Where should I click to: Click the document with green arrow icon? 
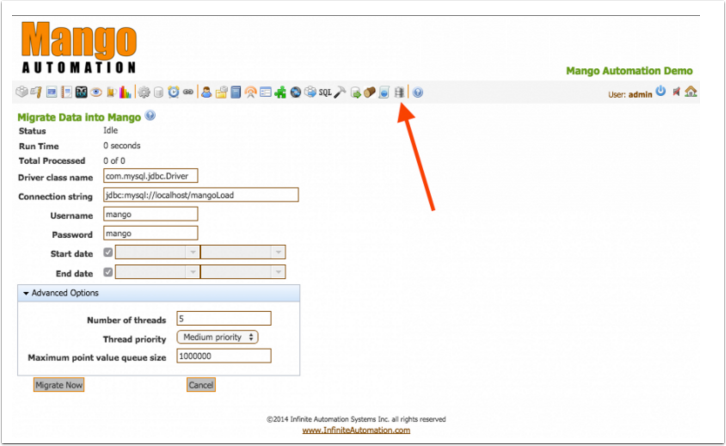point(356,92)
